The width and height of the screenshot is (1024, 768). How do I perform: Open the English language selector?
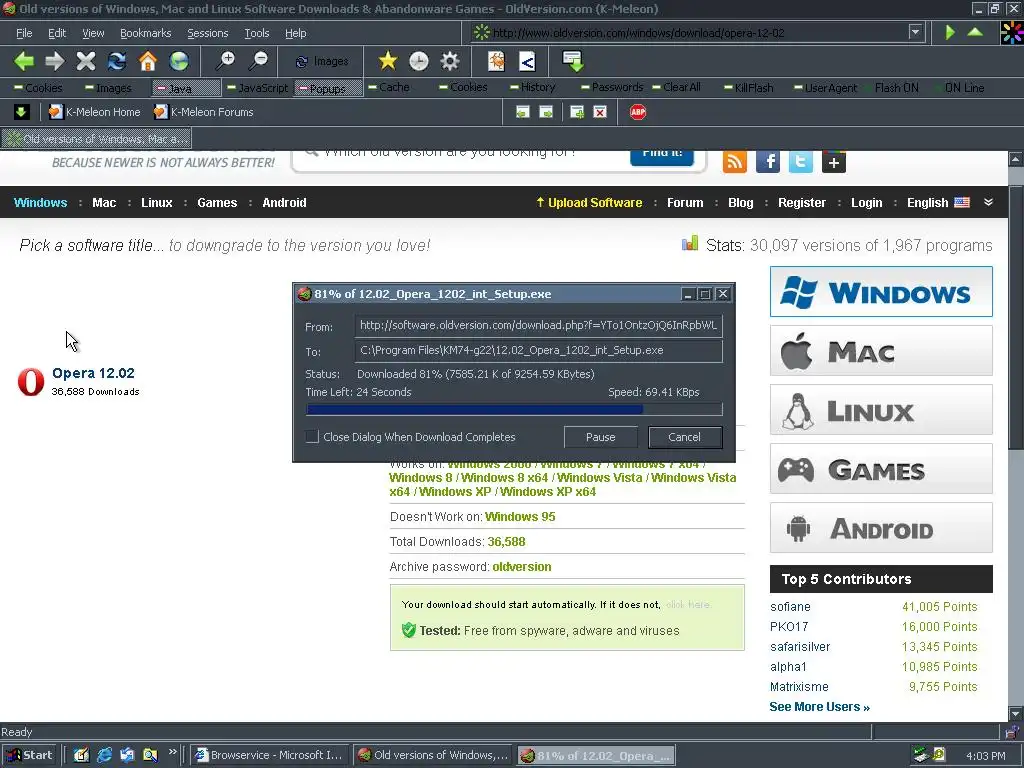coord(938,202)
